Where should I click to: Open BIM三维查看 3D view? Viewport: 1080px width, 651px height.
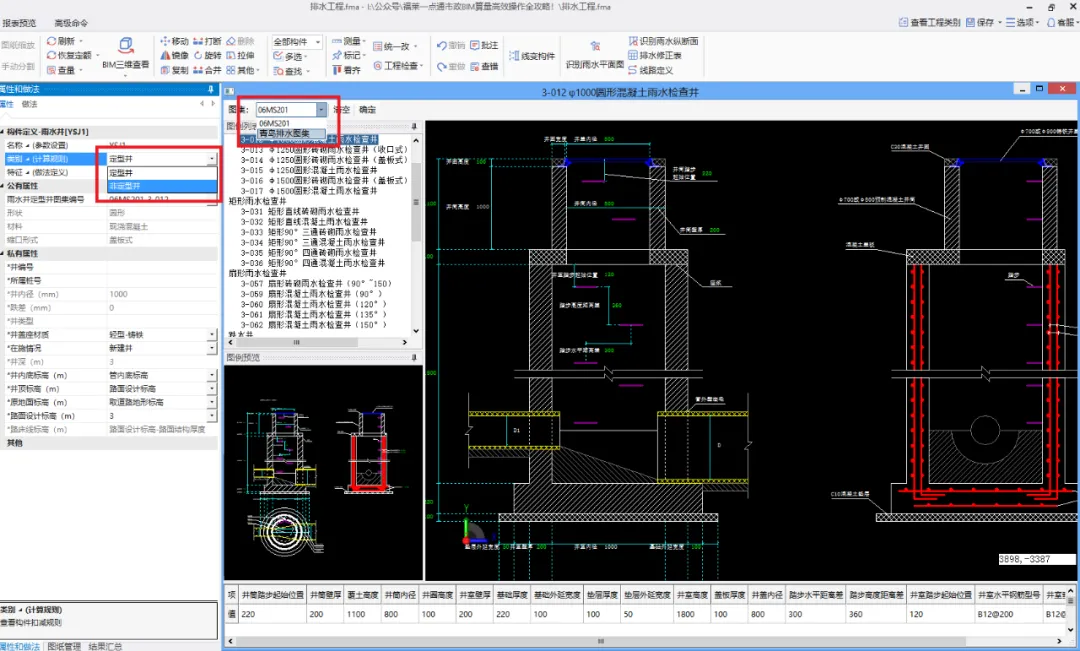125,52
